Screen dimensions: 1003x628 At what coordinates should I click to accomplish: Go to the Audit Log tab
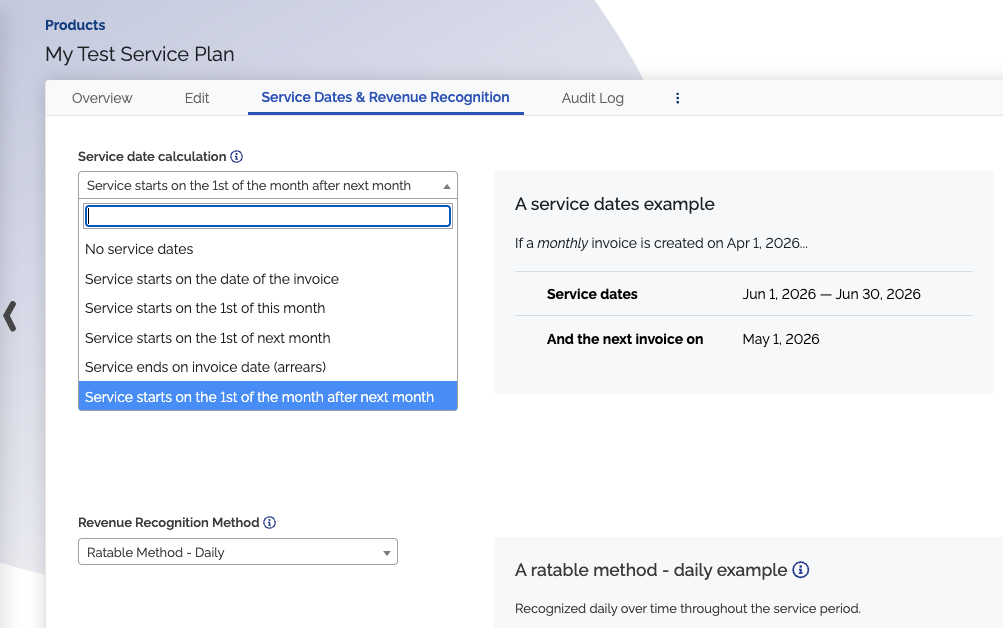[592, 98]
